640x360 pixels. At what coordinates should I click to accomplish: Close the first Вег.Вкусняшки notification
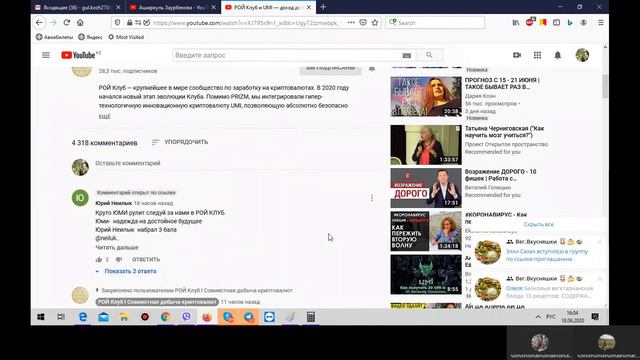(x=600, y=242)
